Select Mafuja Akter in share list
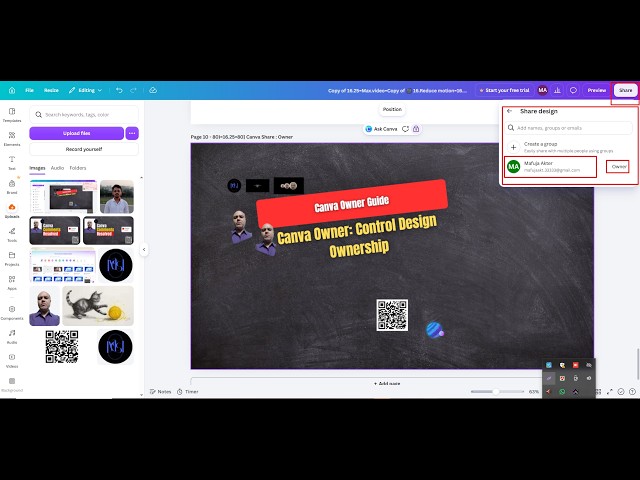640x480 pixels. (x=551, y=167)
